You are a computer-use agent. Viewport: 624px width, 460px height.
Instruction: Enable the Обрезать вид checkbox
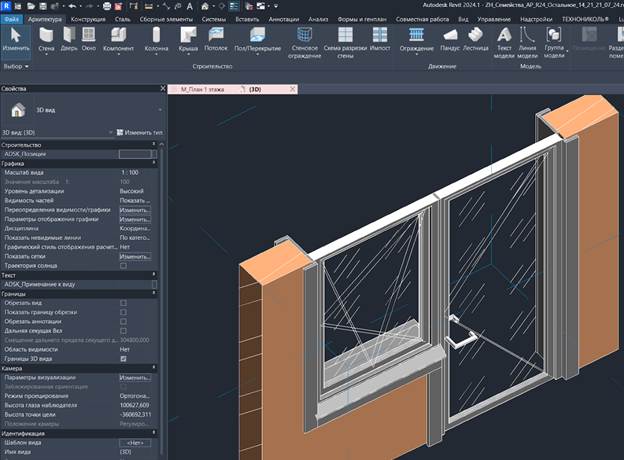123,303
